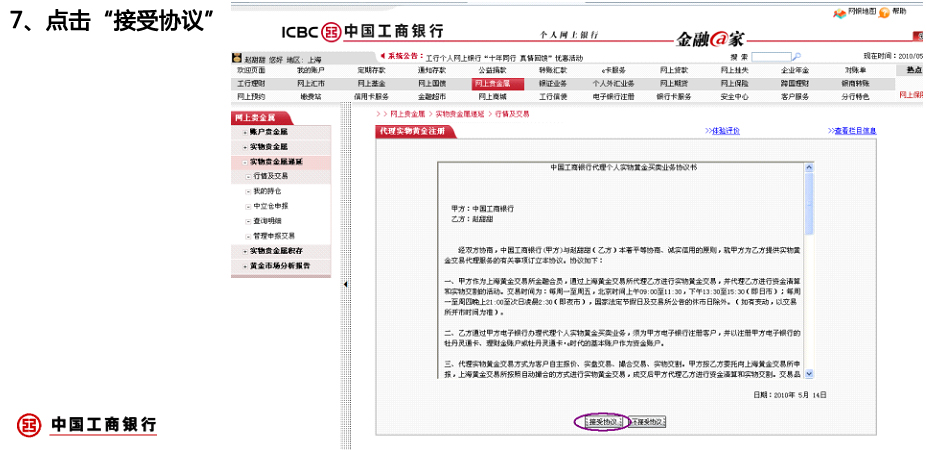Select 行情及交易 in the sidebar
This screenshot has height=450, width=926.
point(270,176)
